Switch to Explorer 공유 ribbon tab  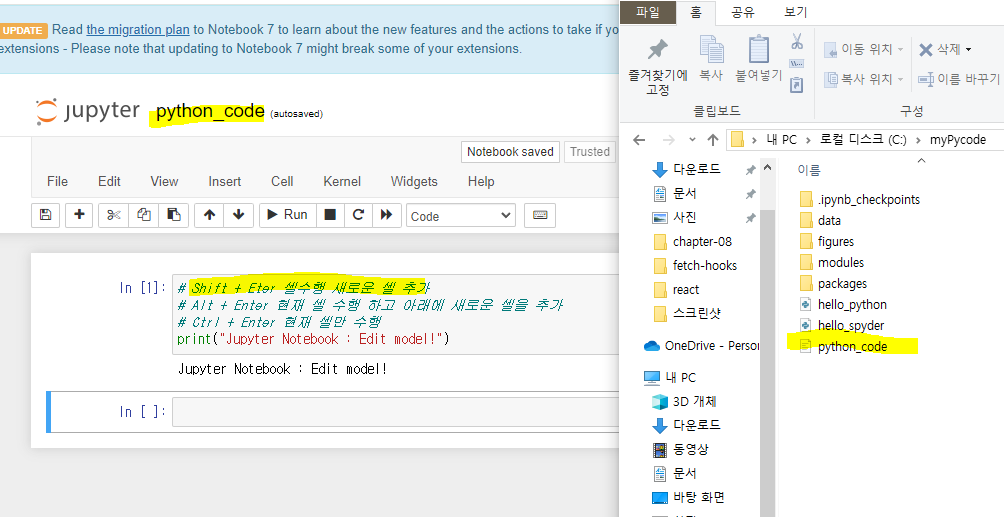pyautogui.click(x=743, y=12)
